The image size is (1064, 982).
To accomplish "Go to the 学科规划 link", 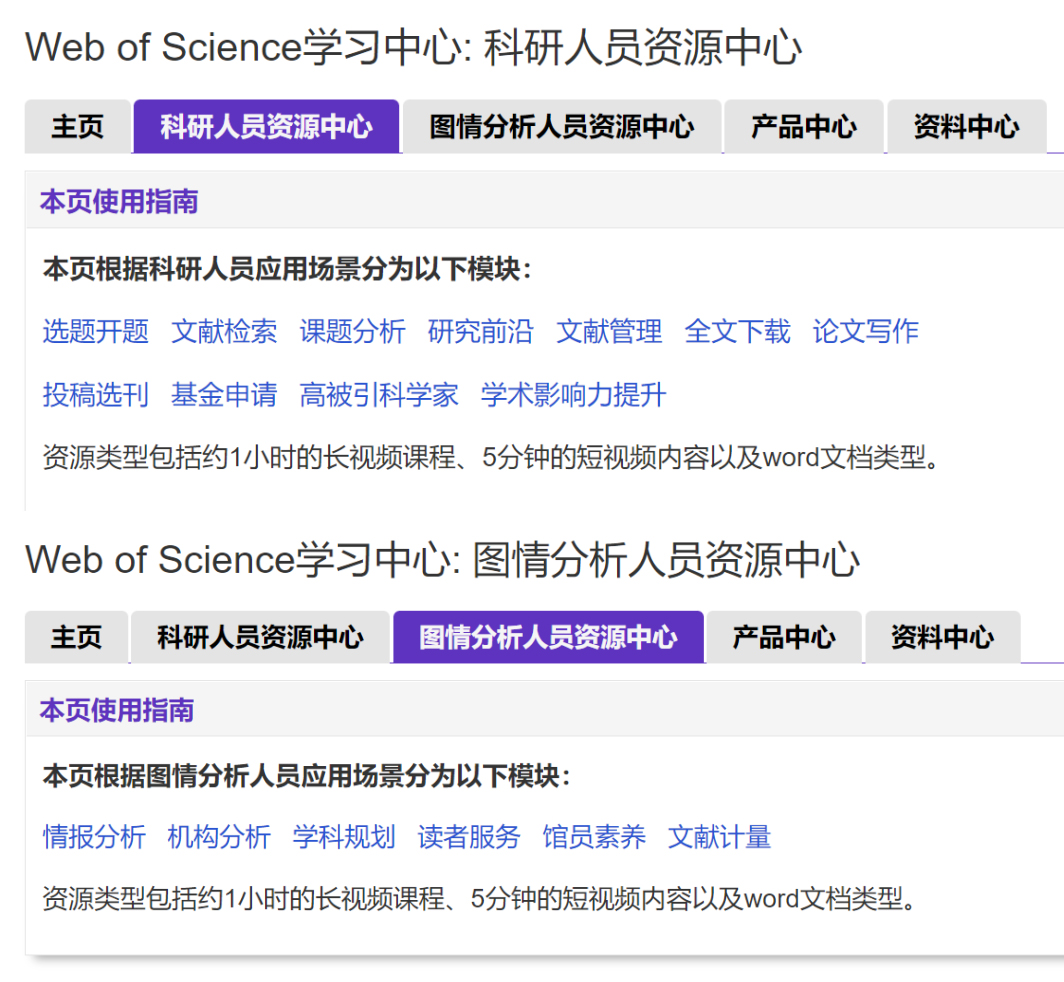I will [343, 837].
